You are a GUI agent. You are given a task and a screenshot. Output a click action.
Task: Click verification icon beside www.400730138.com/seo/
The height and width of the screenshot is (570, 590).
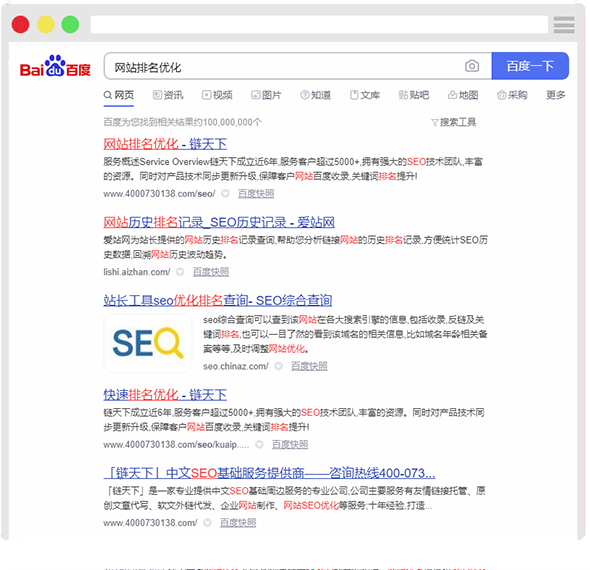point(225,194)
